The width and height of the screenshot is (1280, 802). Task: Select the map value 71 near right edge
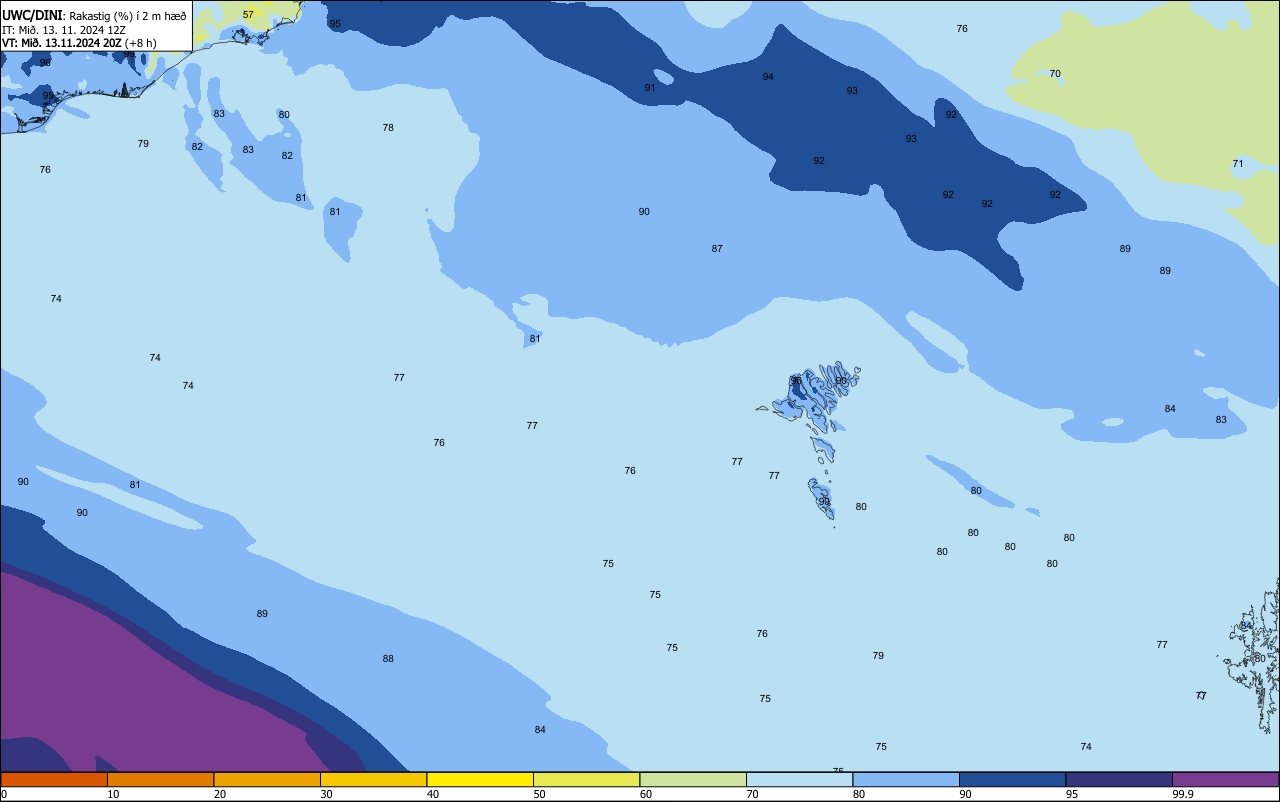click(1238, 164)
